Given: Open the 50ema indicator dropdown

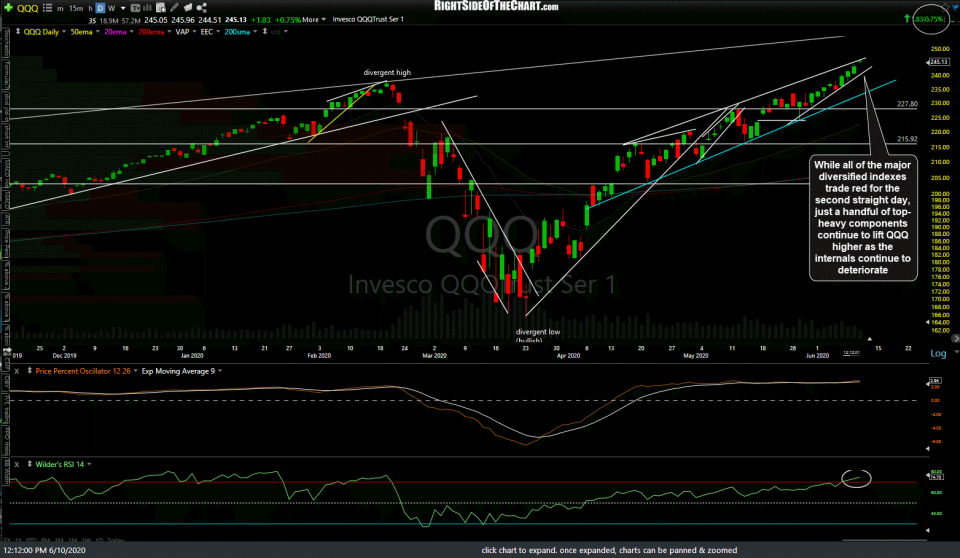Looking at the screenshot, I should (x=97, y=32).
